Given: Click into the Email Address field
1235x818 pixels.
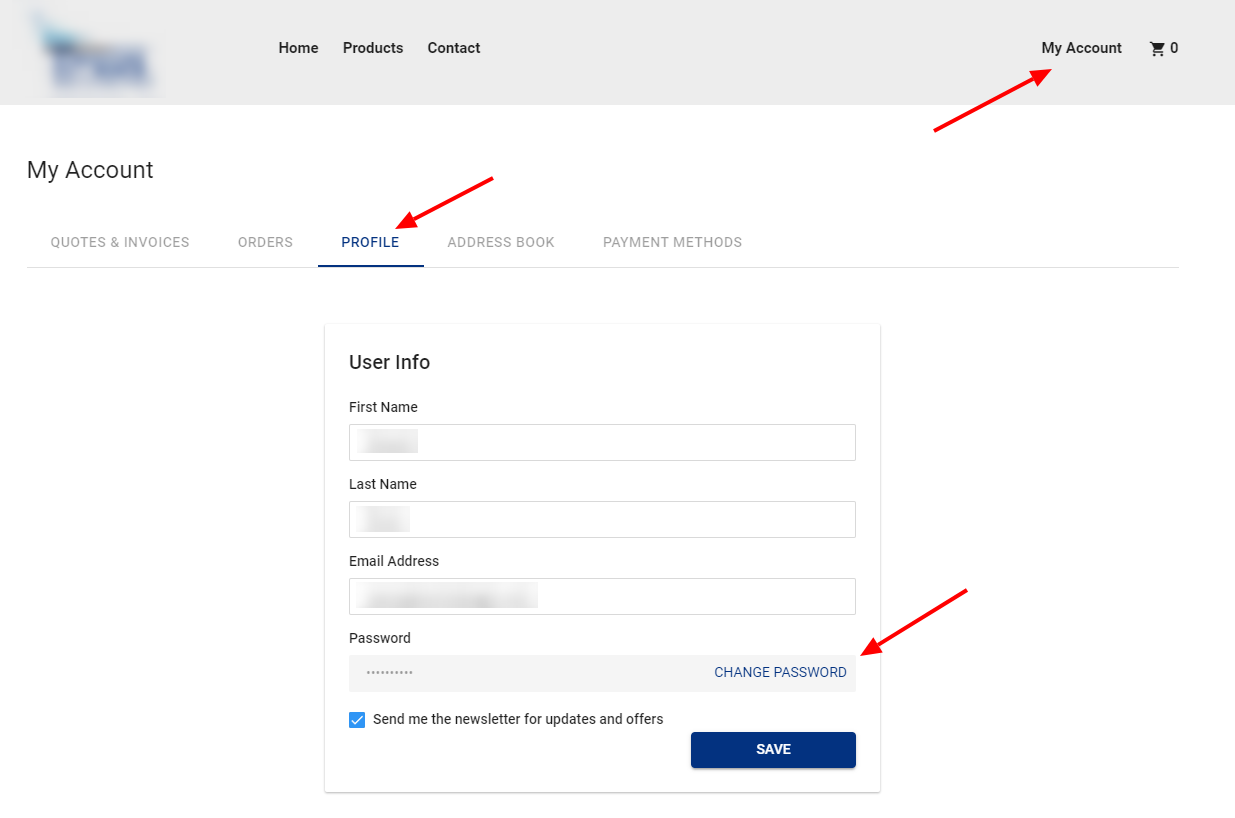Looking at the screenshot, I should tap(602, 596).
